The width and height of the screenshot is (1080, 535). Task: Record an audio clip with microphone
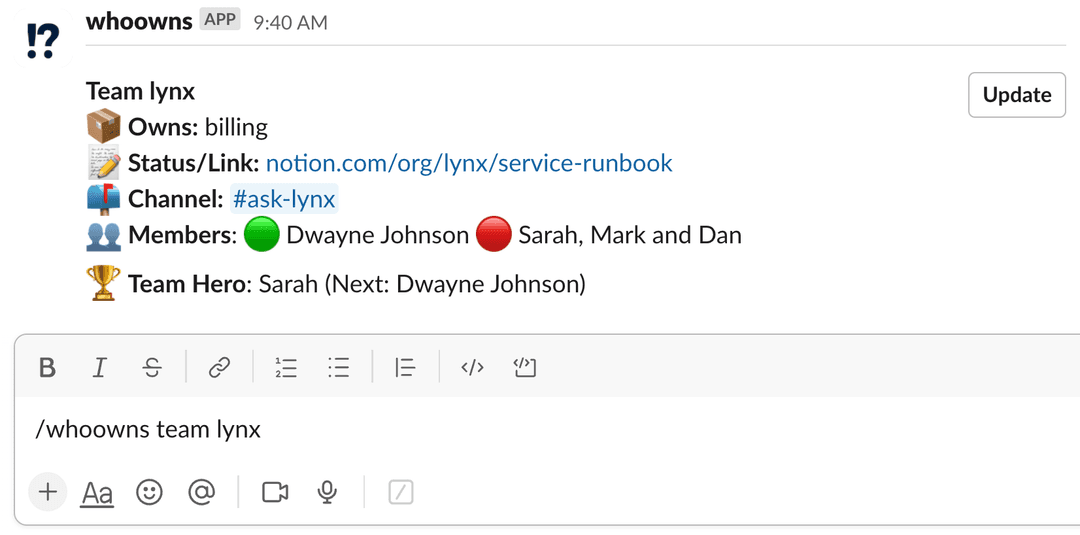(x=326, y=492)
